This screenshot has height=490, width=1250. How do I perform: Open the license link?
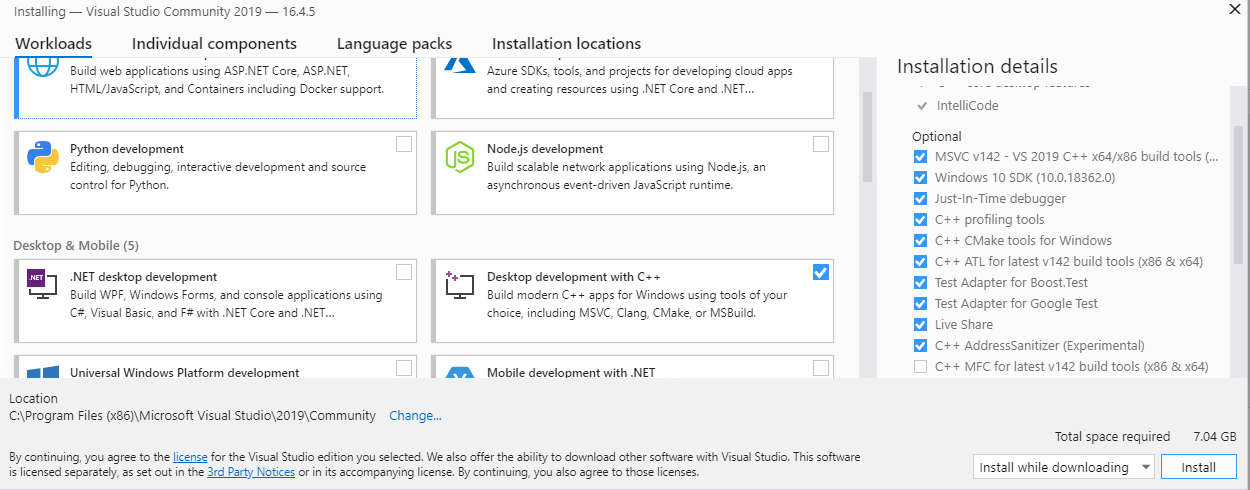pyautogui.click(x=190, y=456)
